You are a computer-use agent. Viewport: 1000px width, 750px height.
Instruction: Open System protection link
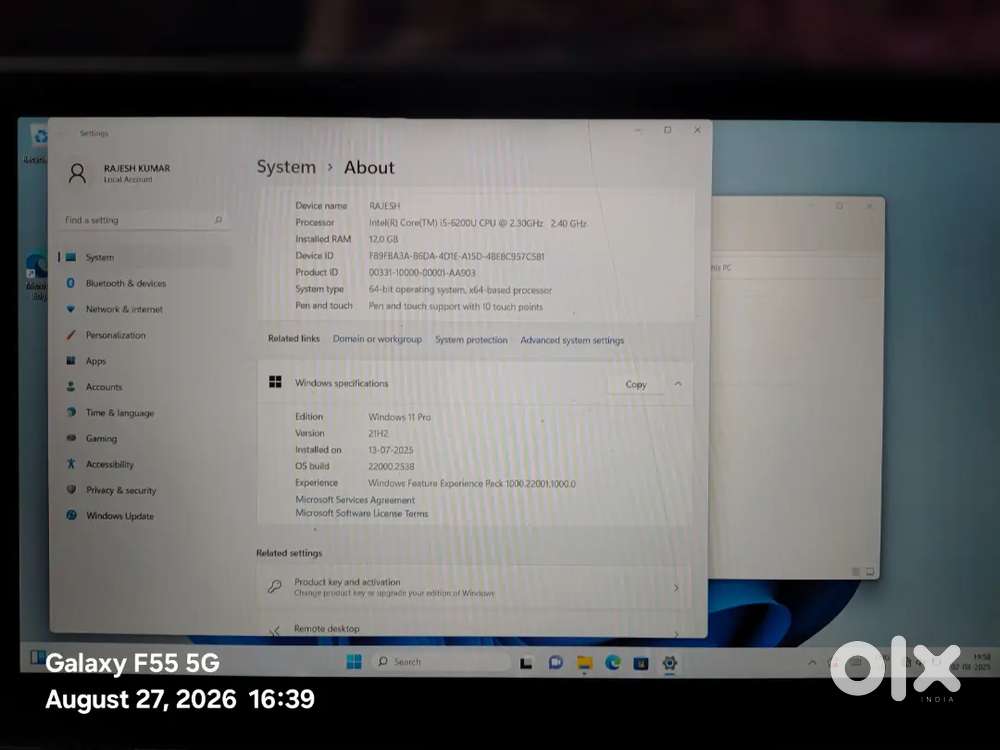tap(471, 340)
